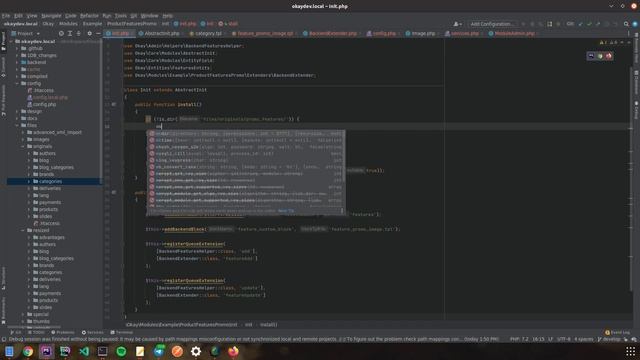Open file in Chrome browser floating icon
Screen dimensions: 640x360
pos(600,56)
